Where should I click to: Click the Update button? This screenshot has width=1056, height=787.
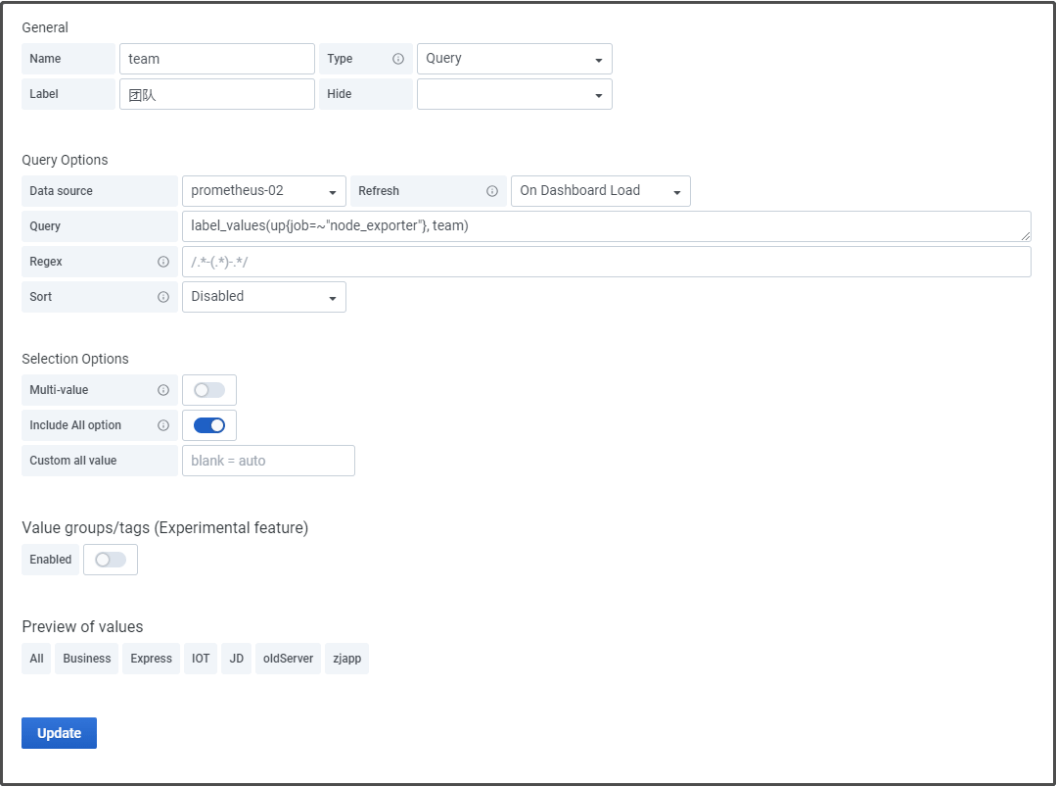pos(59,733)
